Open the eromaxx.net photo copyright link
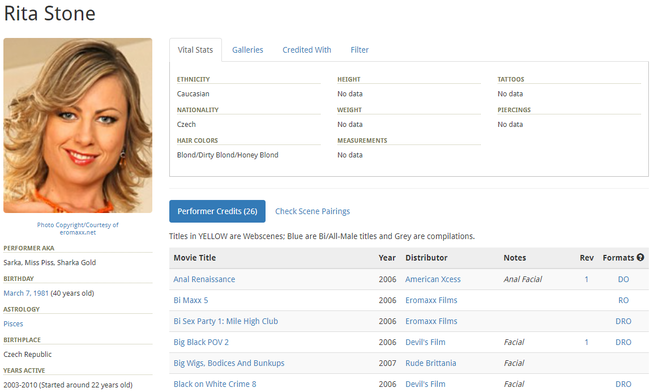Image resolution: width=650 pixels, height=392 pixels. coord(78,228)
